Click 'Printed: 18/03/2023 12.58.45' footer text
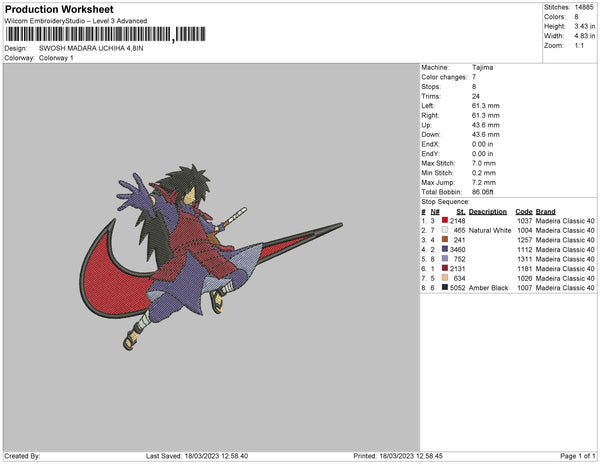 tap(398, 456)
